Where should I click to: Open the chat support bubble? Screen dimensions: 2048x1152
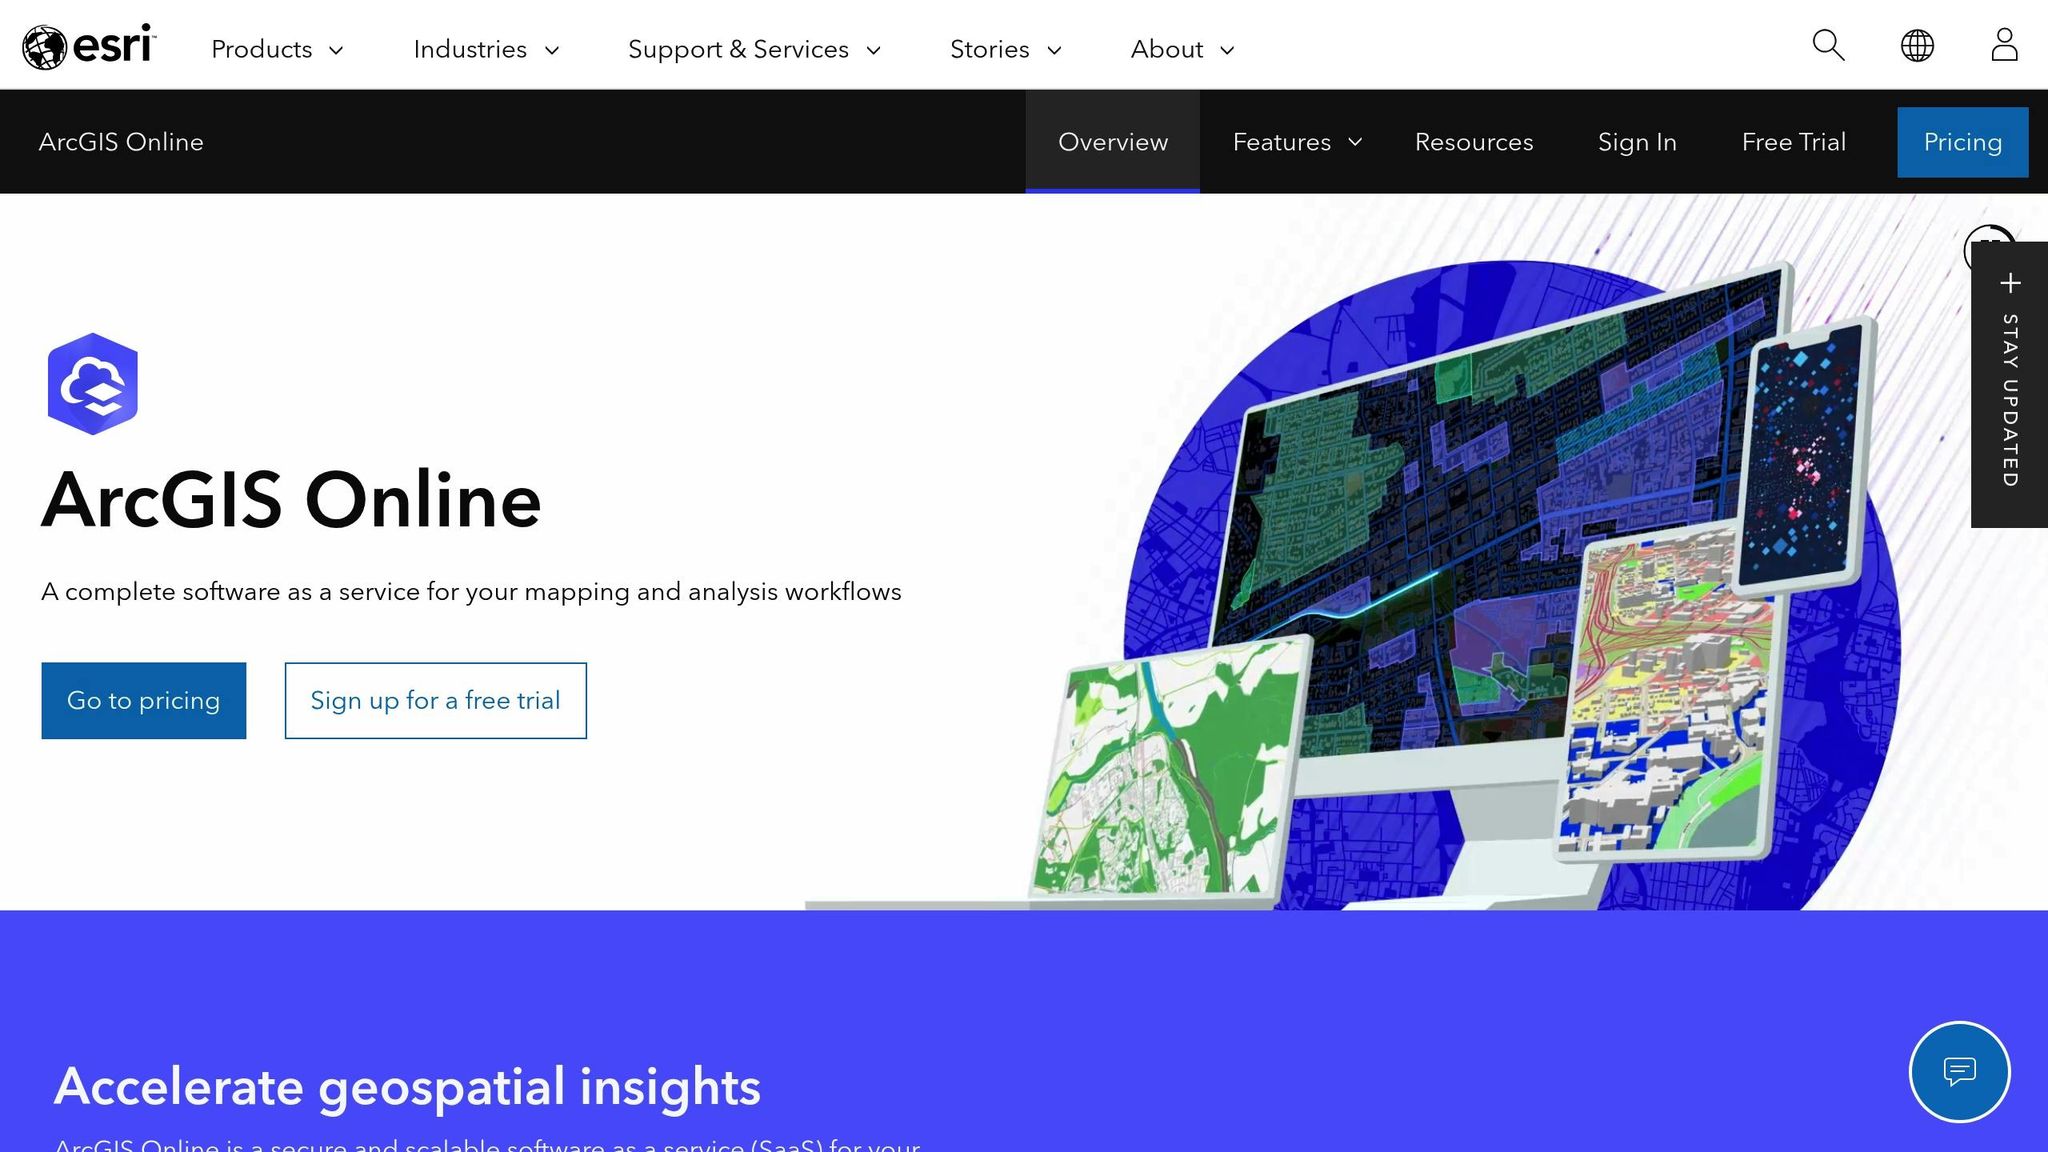point(1959,1071)
